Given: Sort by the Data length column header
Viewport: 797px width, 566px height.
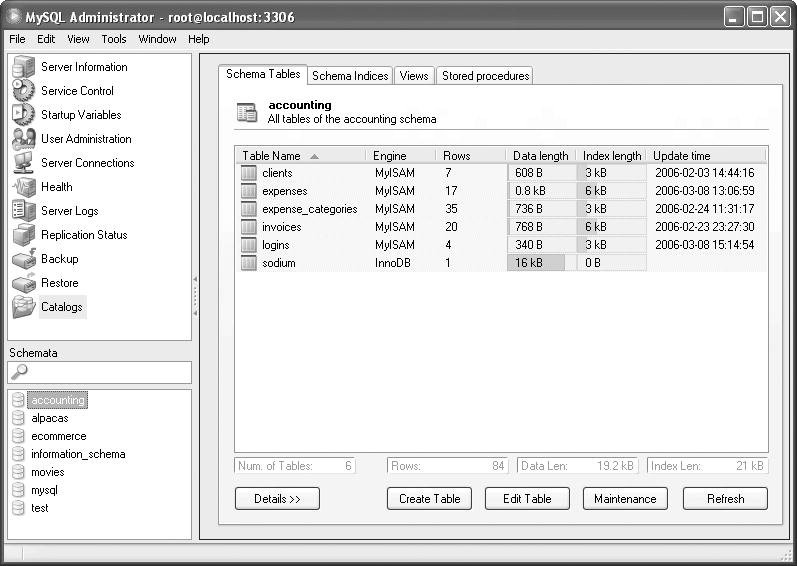Looking at the screenshot, I should pyautogui.click(x=541, y=156).
